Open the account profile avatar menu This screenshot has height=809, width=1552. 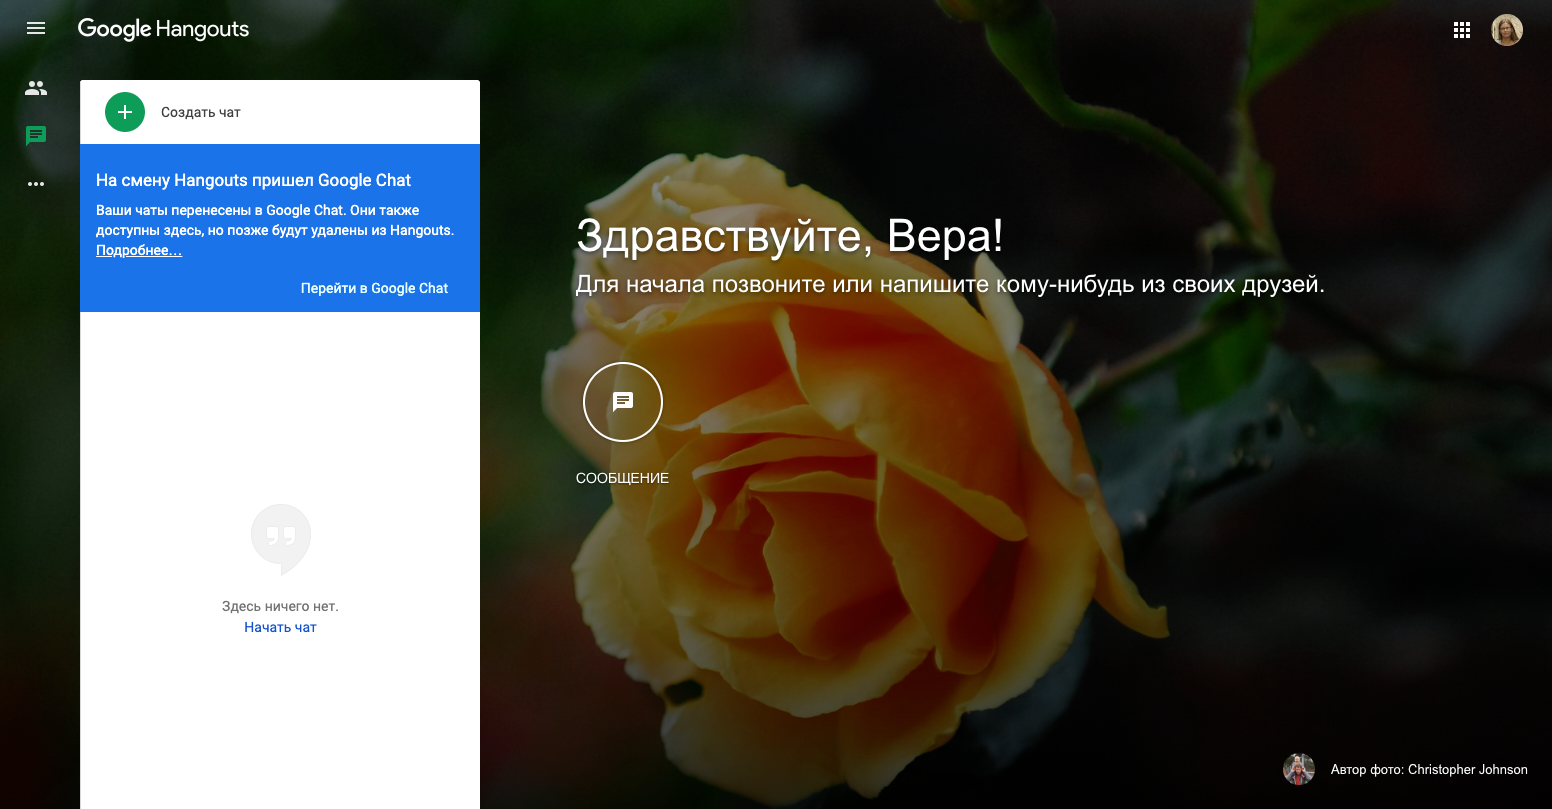click(1507, 30)
